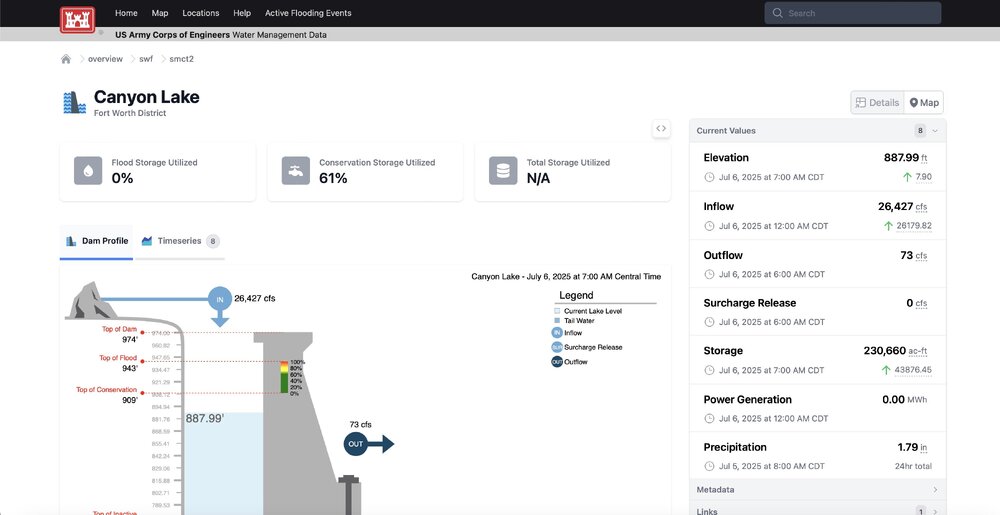1000x515 pixels.
Task: Click the Army Corps castle logo
Action: tap(76, 20)
